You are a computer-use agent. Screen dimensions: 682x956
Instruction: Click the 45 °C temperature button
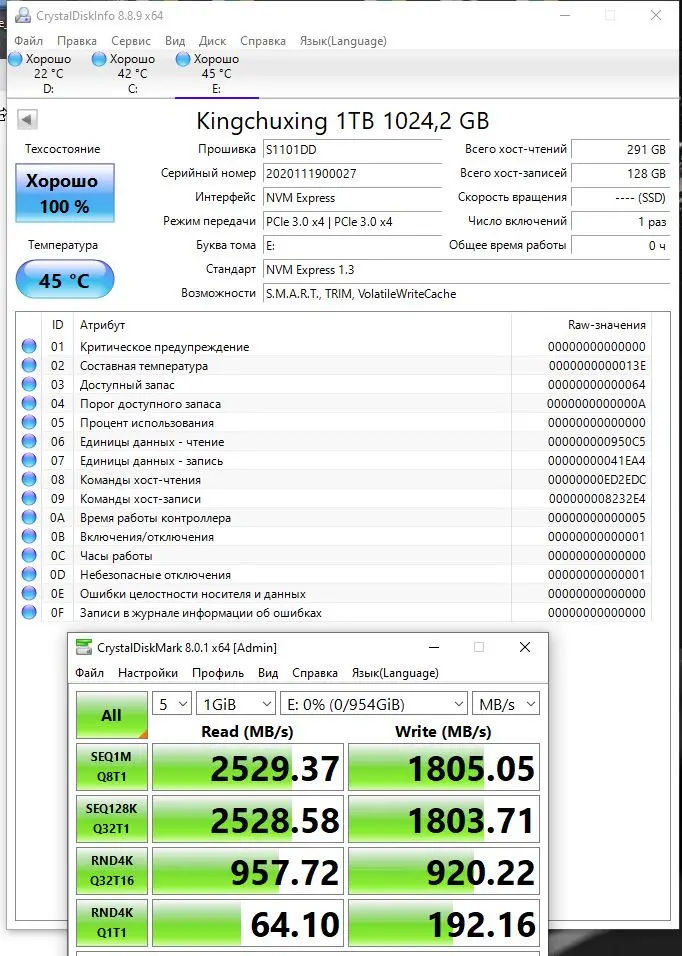[65, 280]
